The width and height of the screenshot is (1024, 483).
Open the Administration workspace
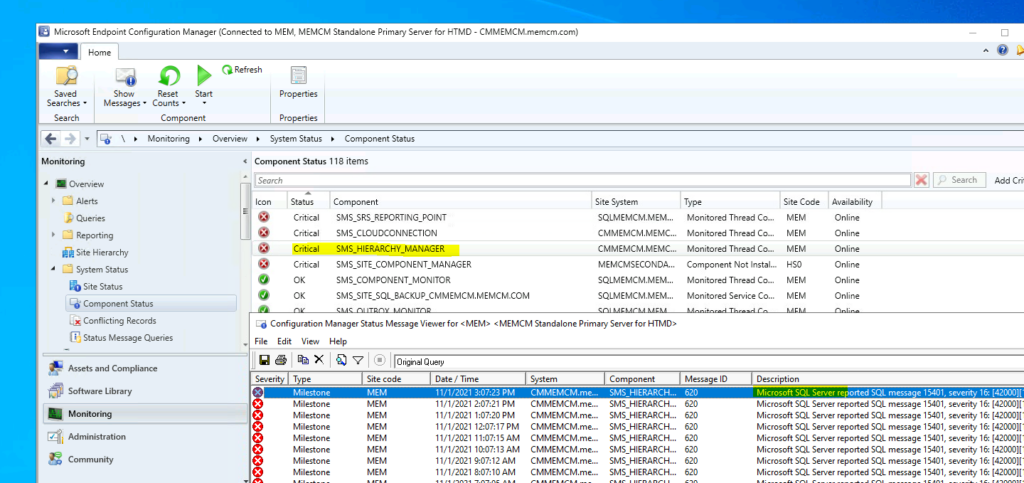(145, 437)
